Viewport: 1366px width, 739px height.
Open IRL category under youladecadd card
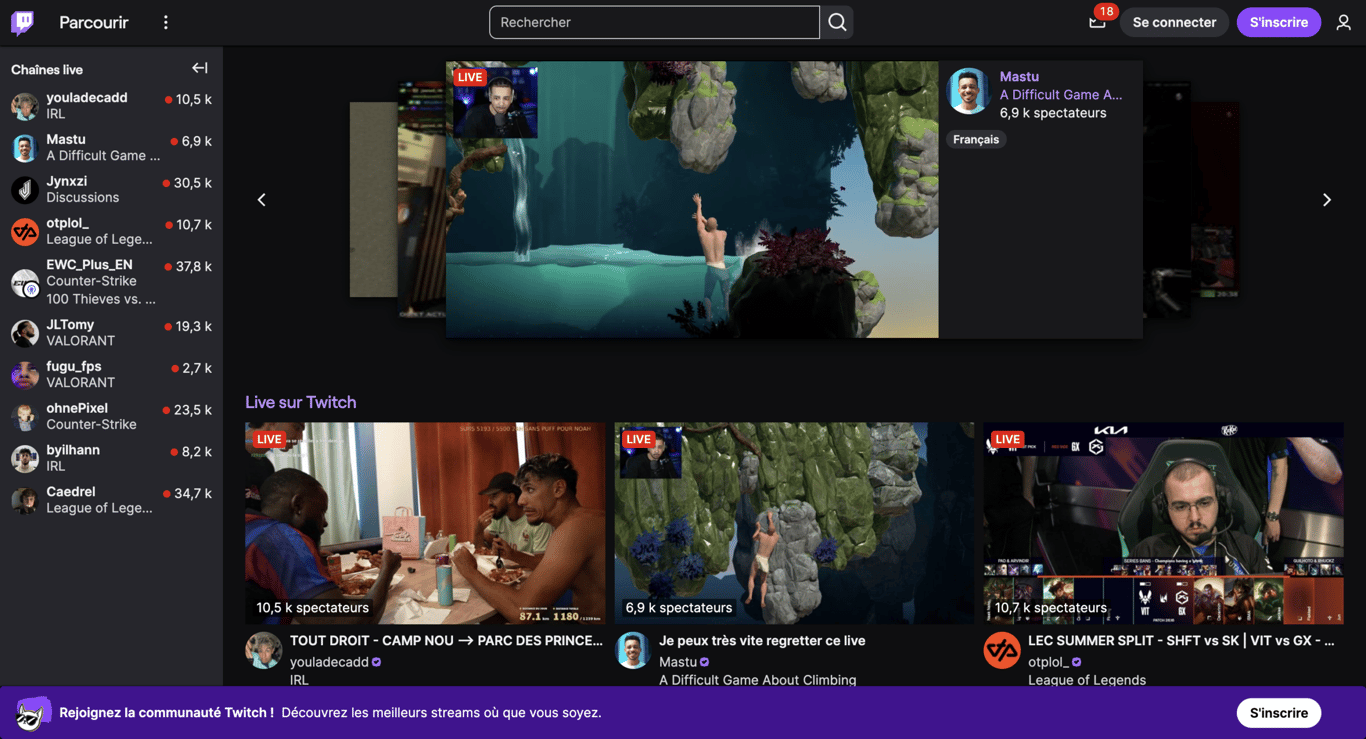point(299,680)
